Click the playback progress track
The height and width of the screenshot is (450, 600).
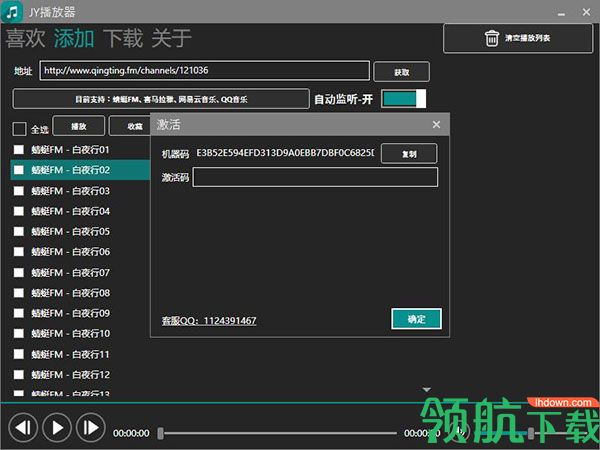[279, 433]
